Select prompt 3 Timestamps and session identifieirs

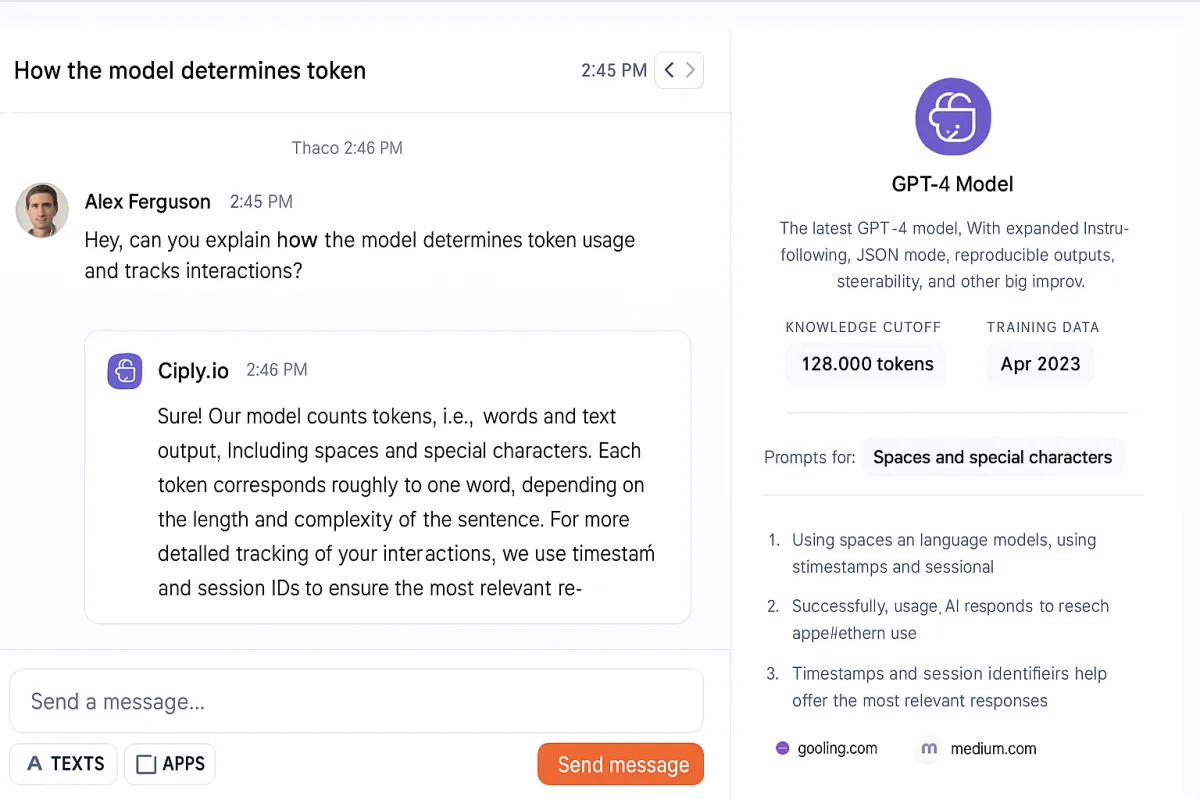click(x=949, y=687)
